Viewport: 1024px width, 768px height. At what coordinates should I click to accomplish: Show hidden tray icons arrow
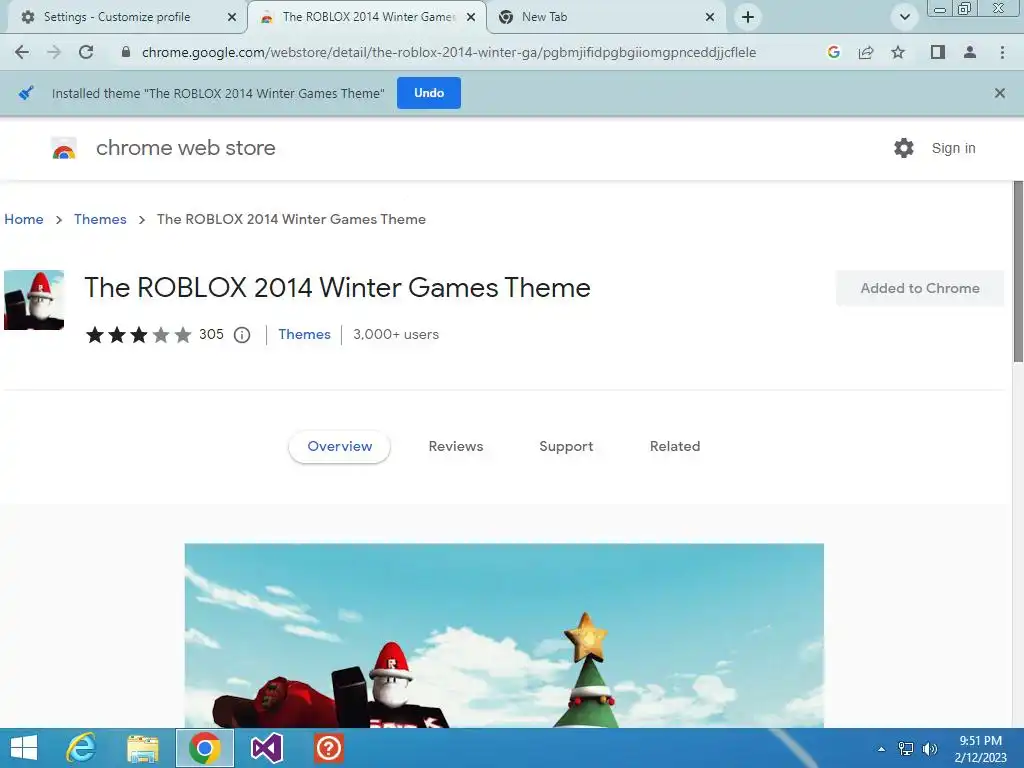point(881,749)
